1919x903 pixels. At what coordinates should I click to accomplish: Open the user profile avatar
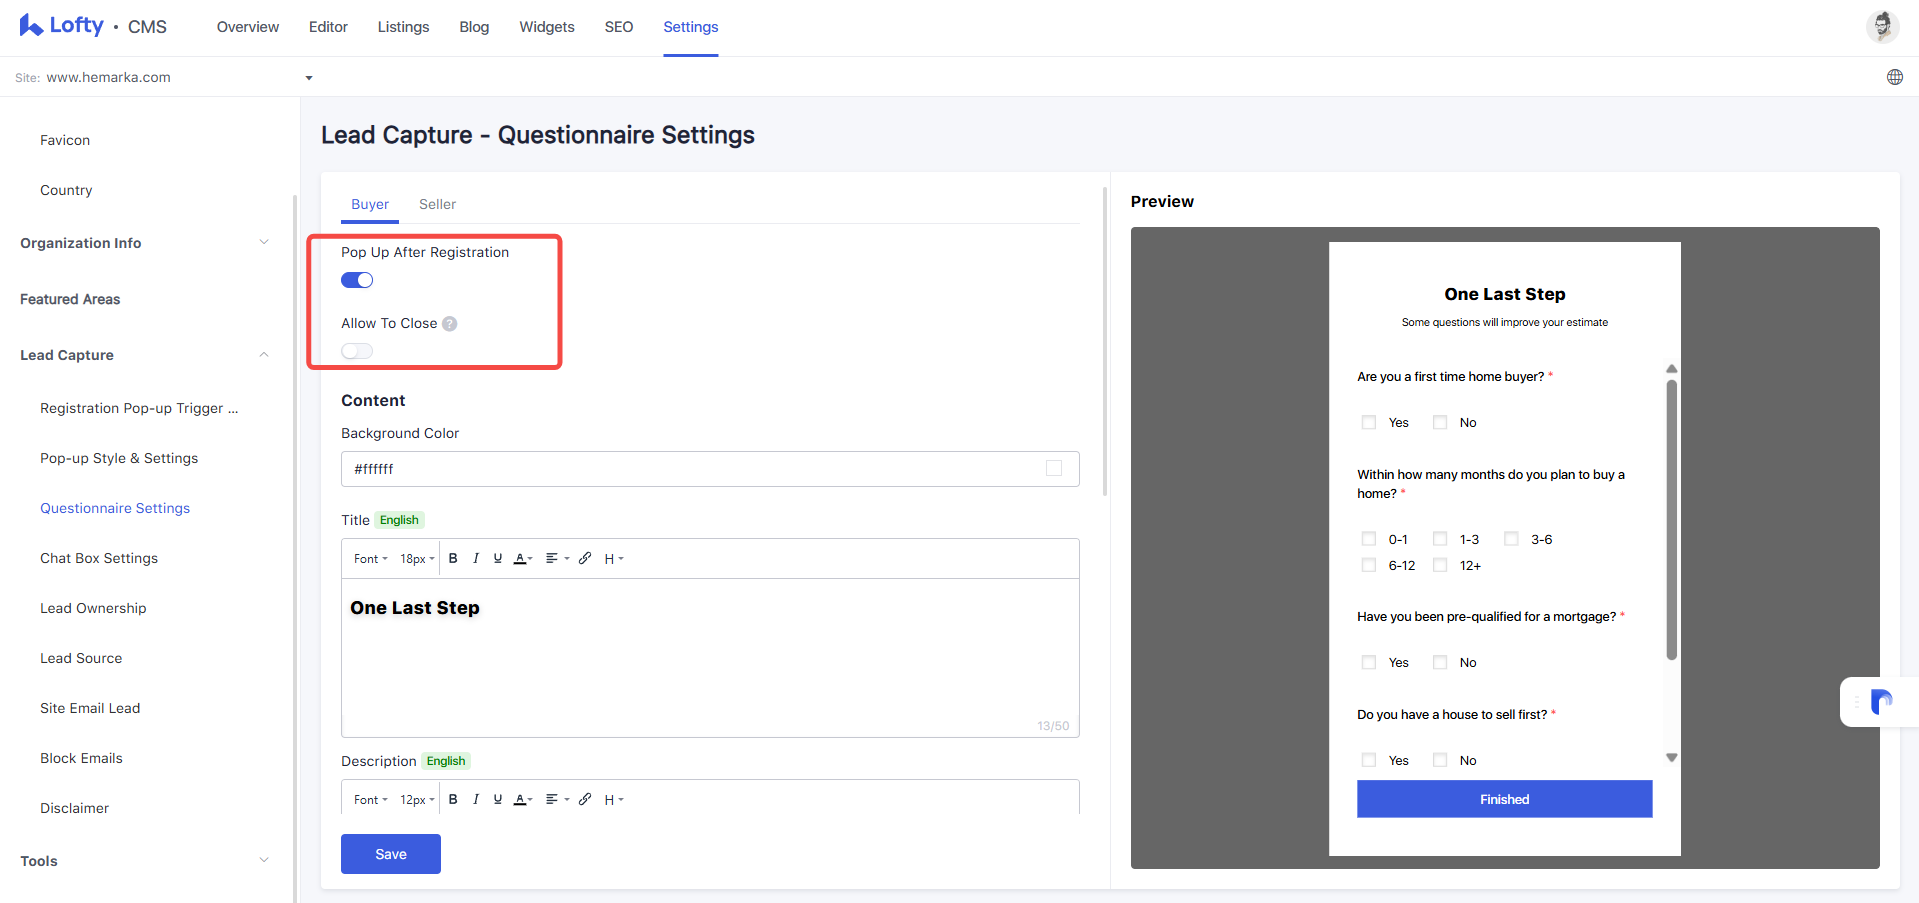coord(1882,26)
